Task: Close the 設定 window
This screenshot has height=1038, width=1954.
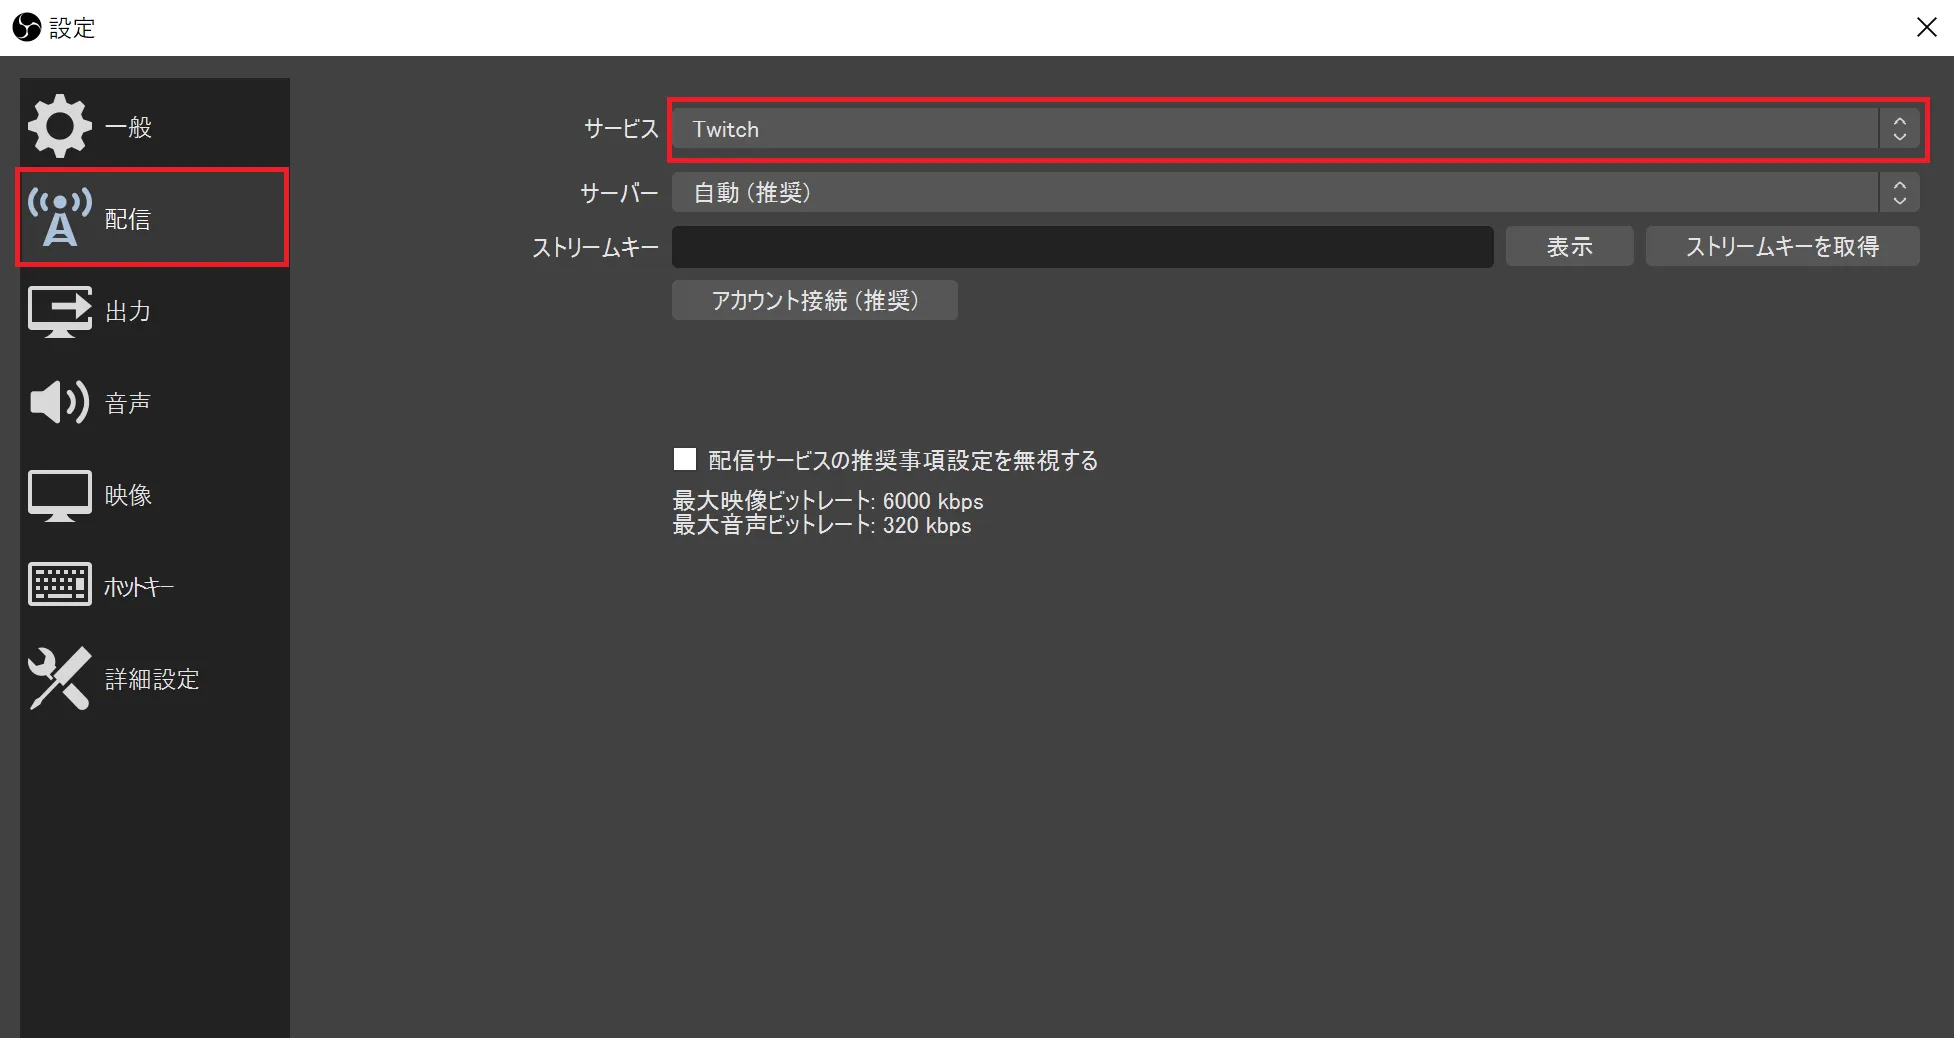Action: coord(1926,27)
